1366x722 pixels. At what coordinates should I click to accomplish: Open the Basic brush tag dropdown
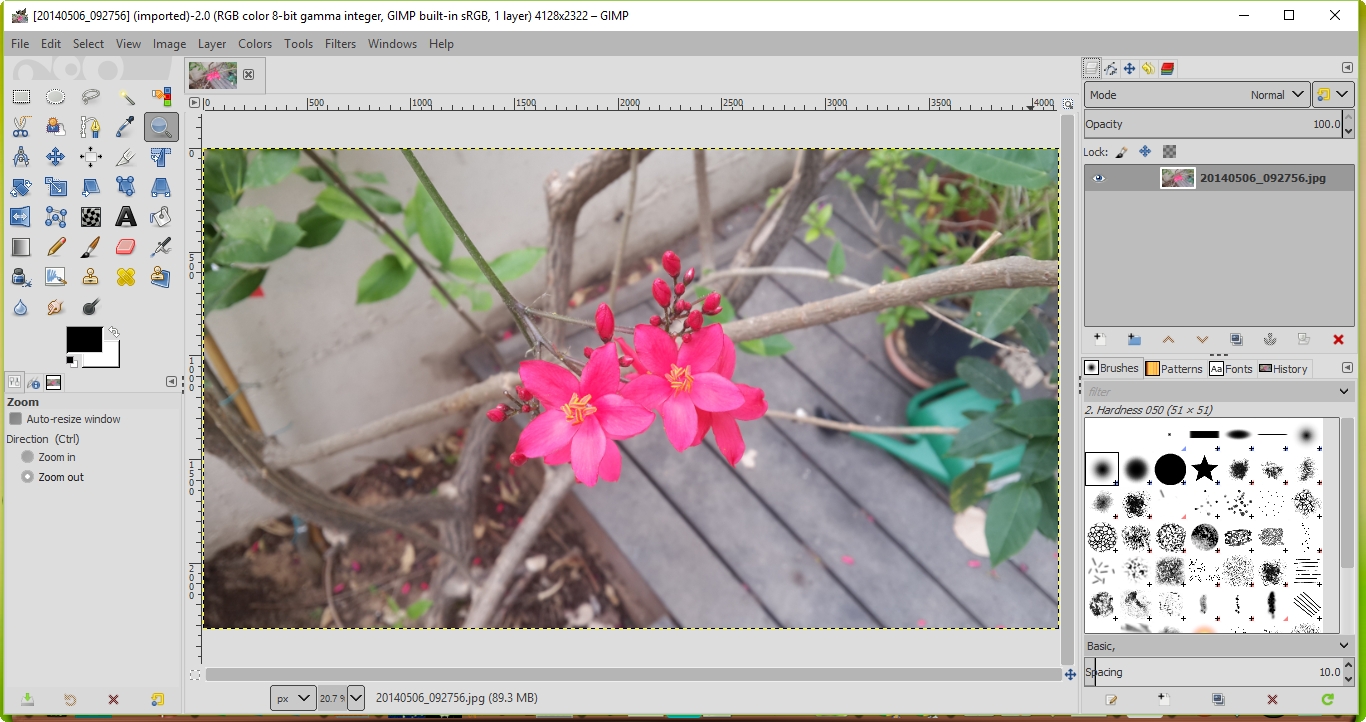click(x=1219, y=646)
